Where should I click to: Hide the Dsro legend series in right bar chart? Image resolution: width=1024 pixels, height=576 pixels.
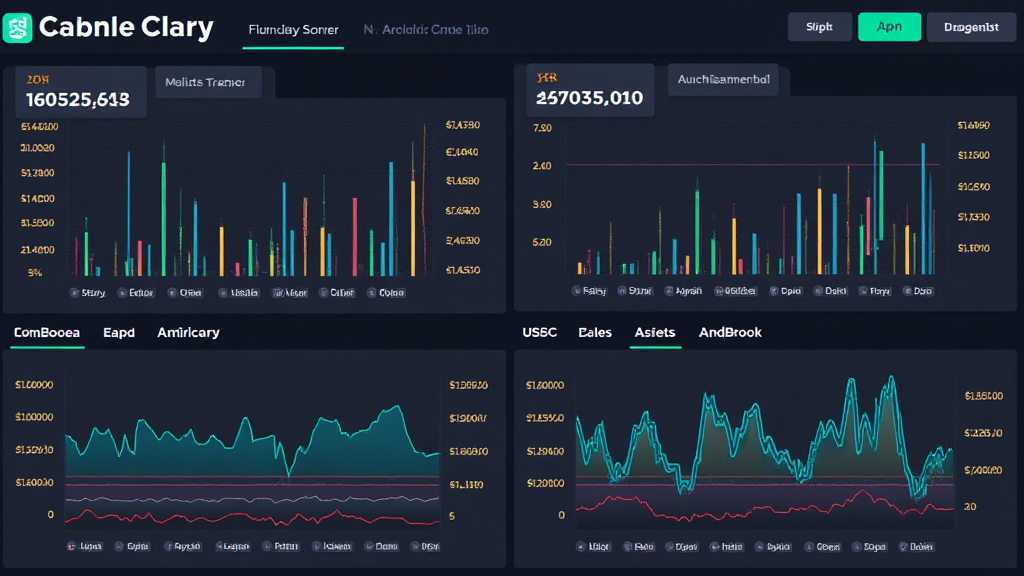click(x=918, y=291)
